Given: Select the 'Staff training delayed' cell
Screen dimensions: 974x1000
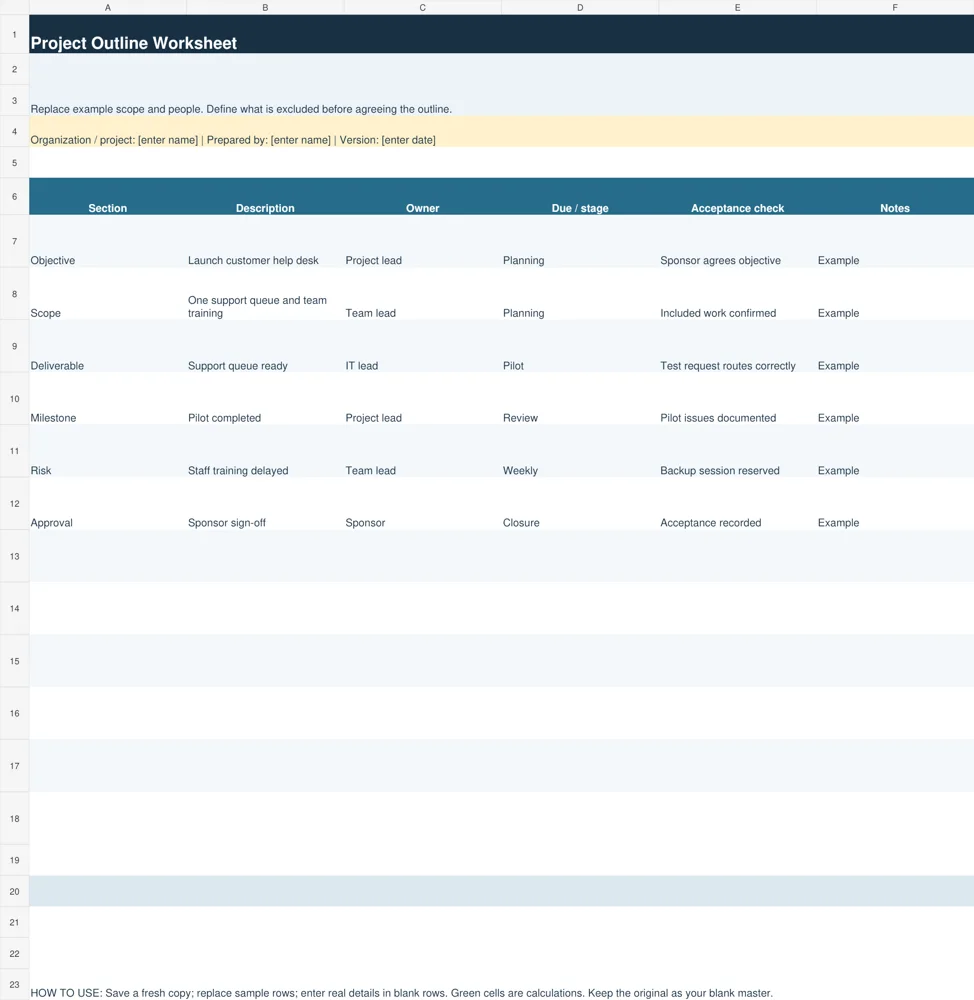Looking at the screenshot, I should coord(265,451).
